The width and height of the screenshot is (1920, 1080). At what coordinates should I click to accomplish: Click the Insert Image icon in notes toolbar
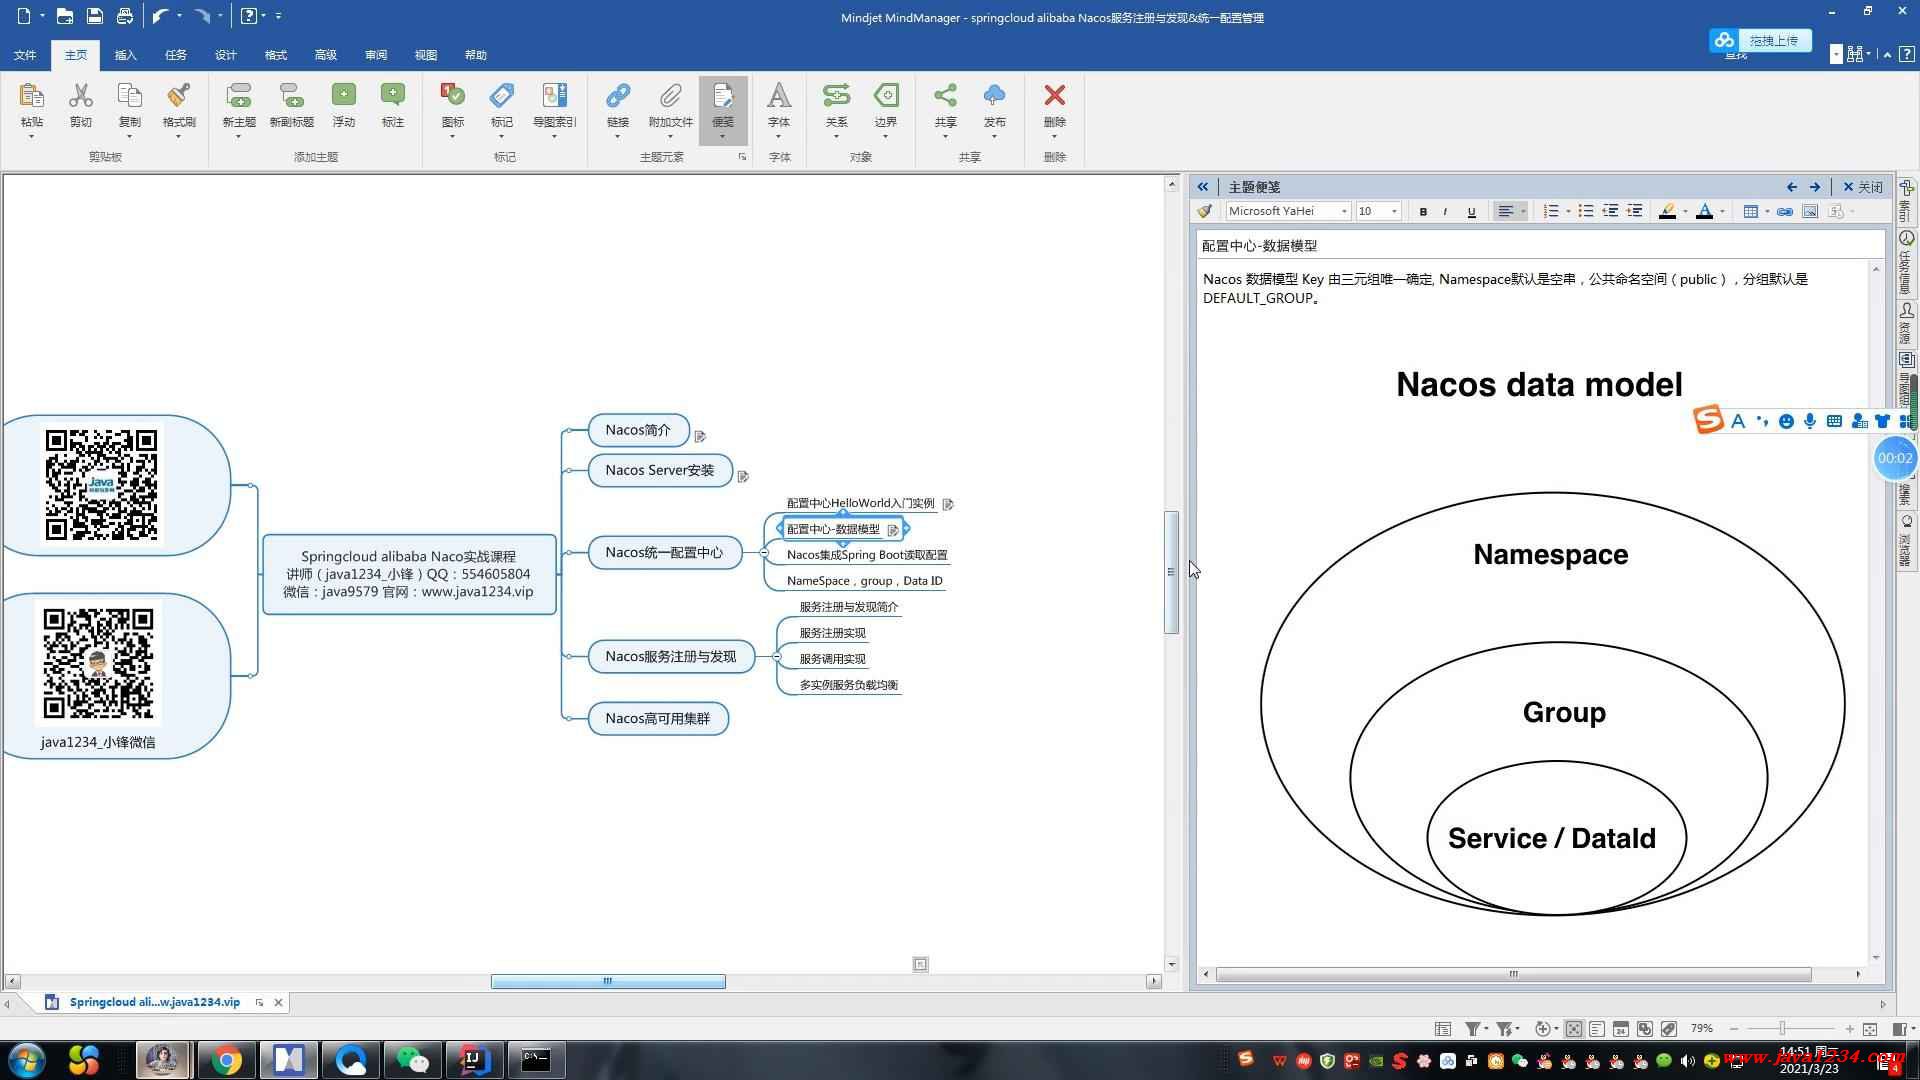pyautogui.click(x=1810, y=211)
